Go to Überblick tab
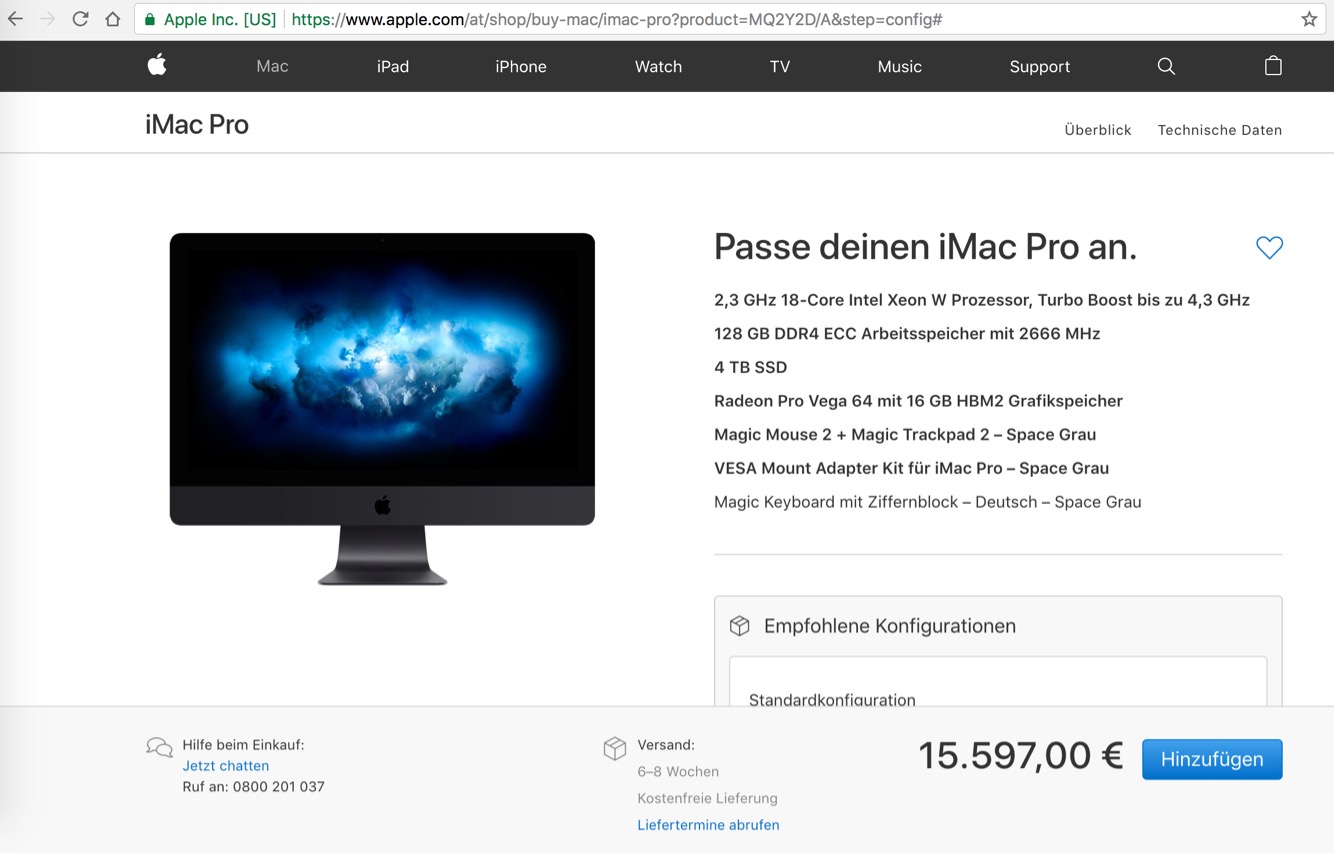The width and height of the screenshot is (1334, 854). pos(1098,130)
